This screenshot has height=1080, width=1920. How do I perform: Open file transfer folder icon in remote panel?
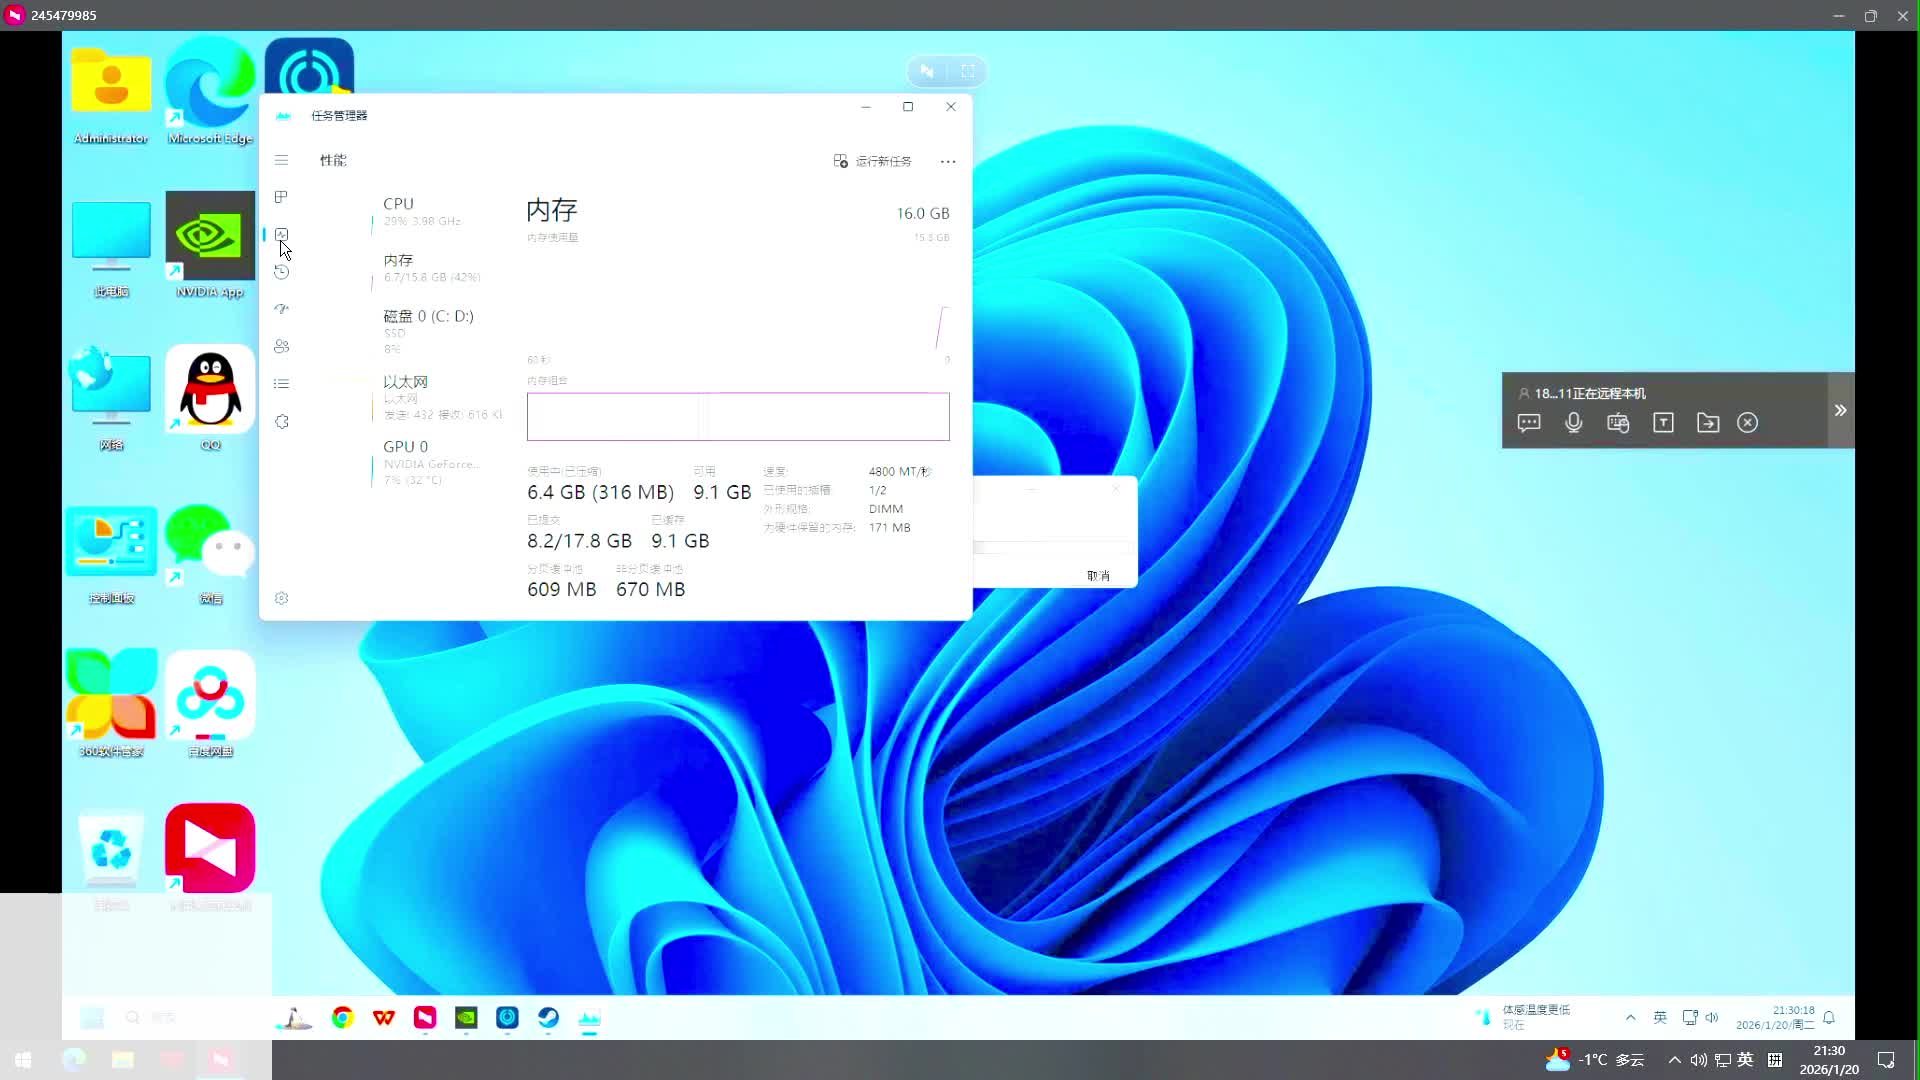click(x=1708, y=423)
